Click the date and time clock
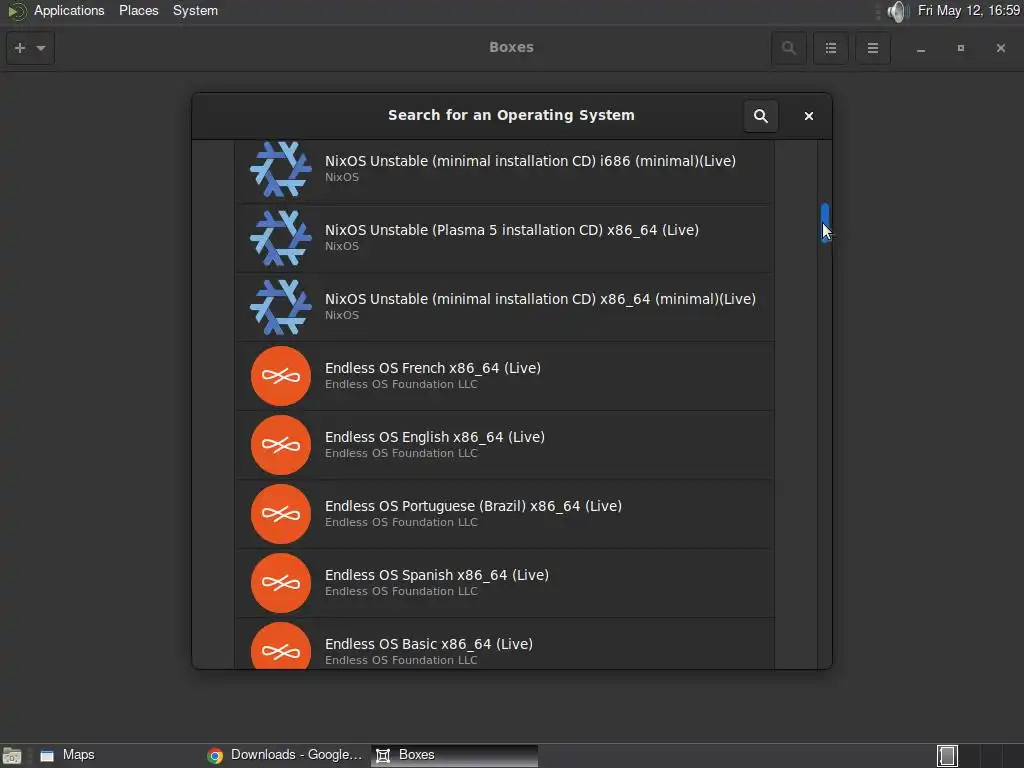Image resolution: width=1024 pixels, height=768 pixels. coord(968,10)
